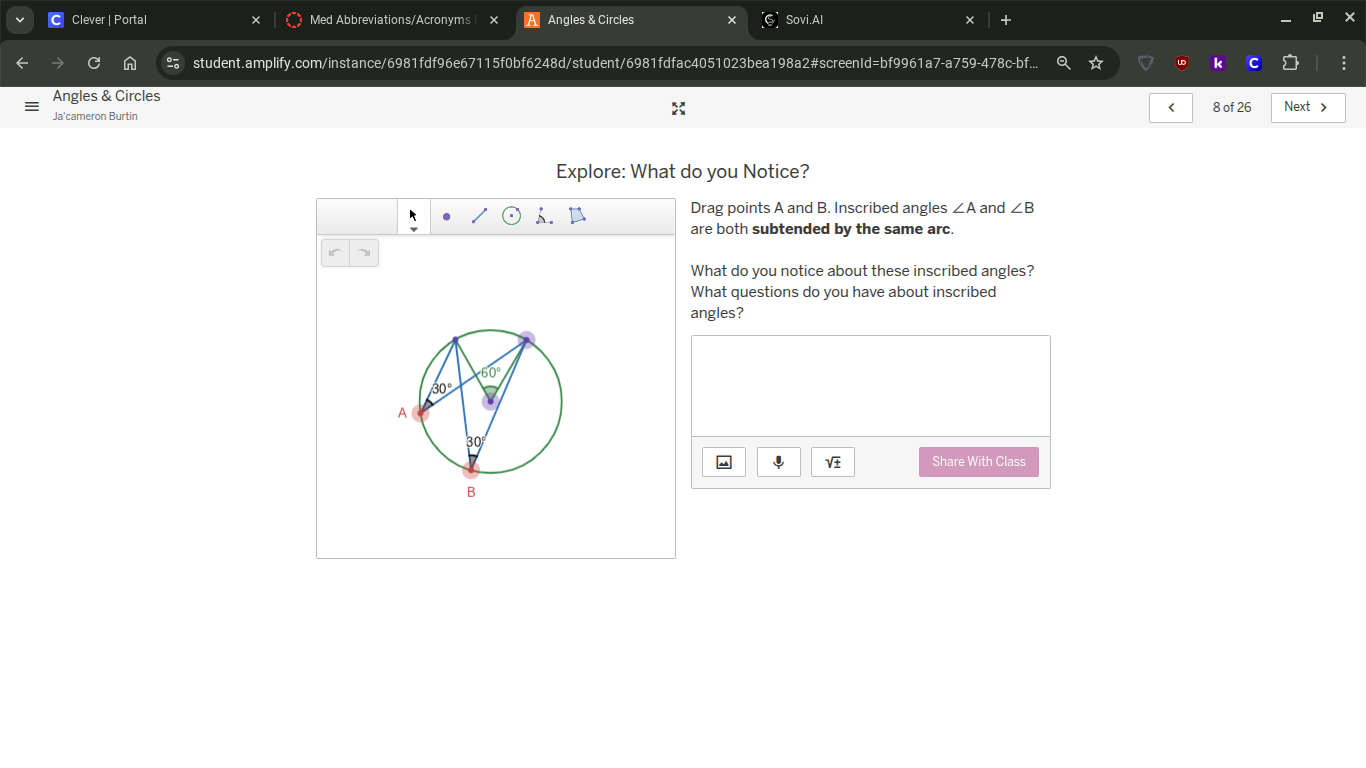Select the Point tool

click(446, 216)
